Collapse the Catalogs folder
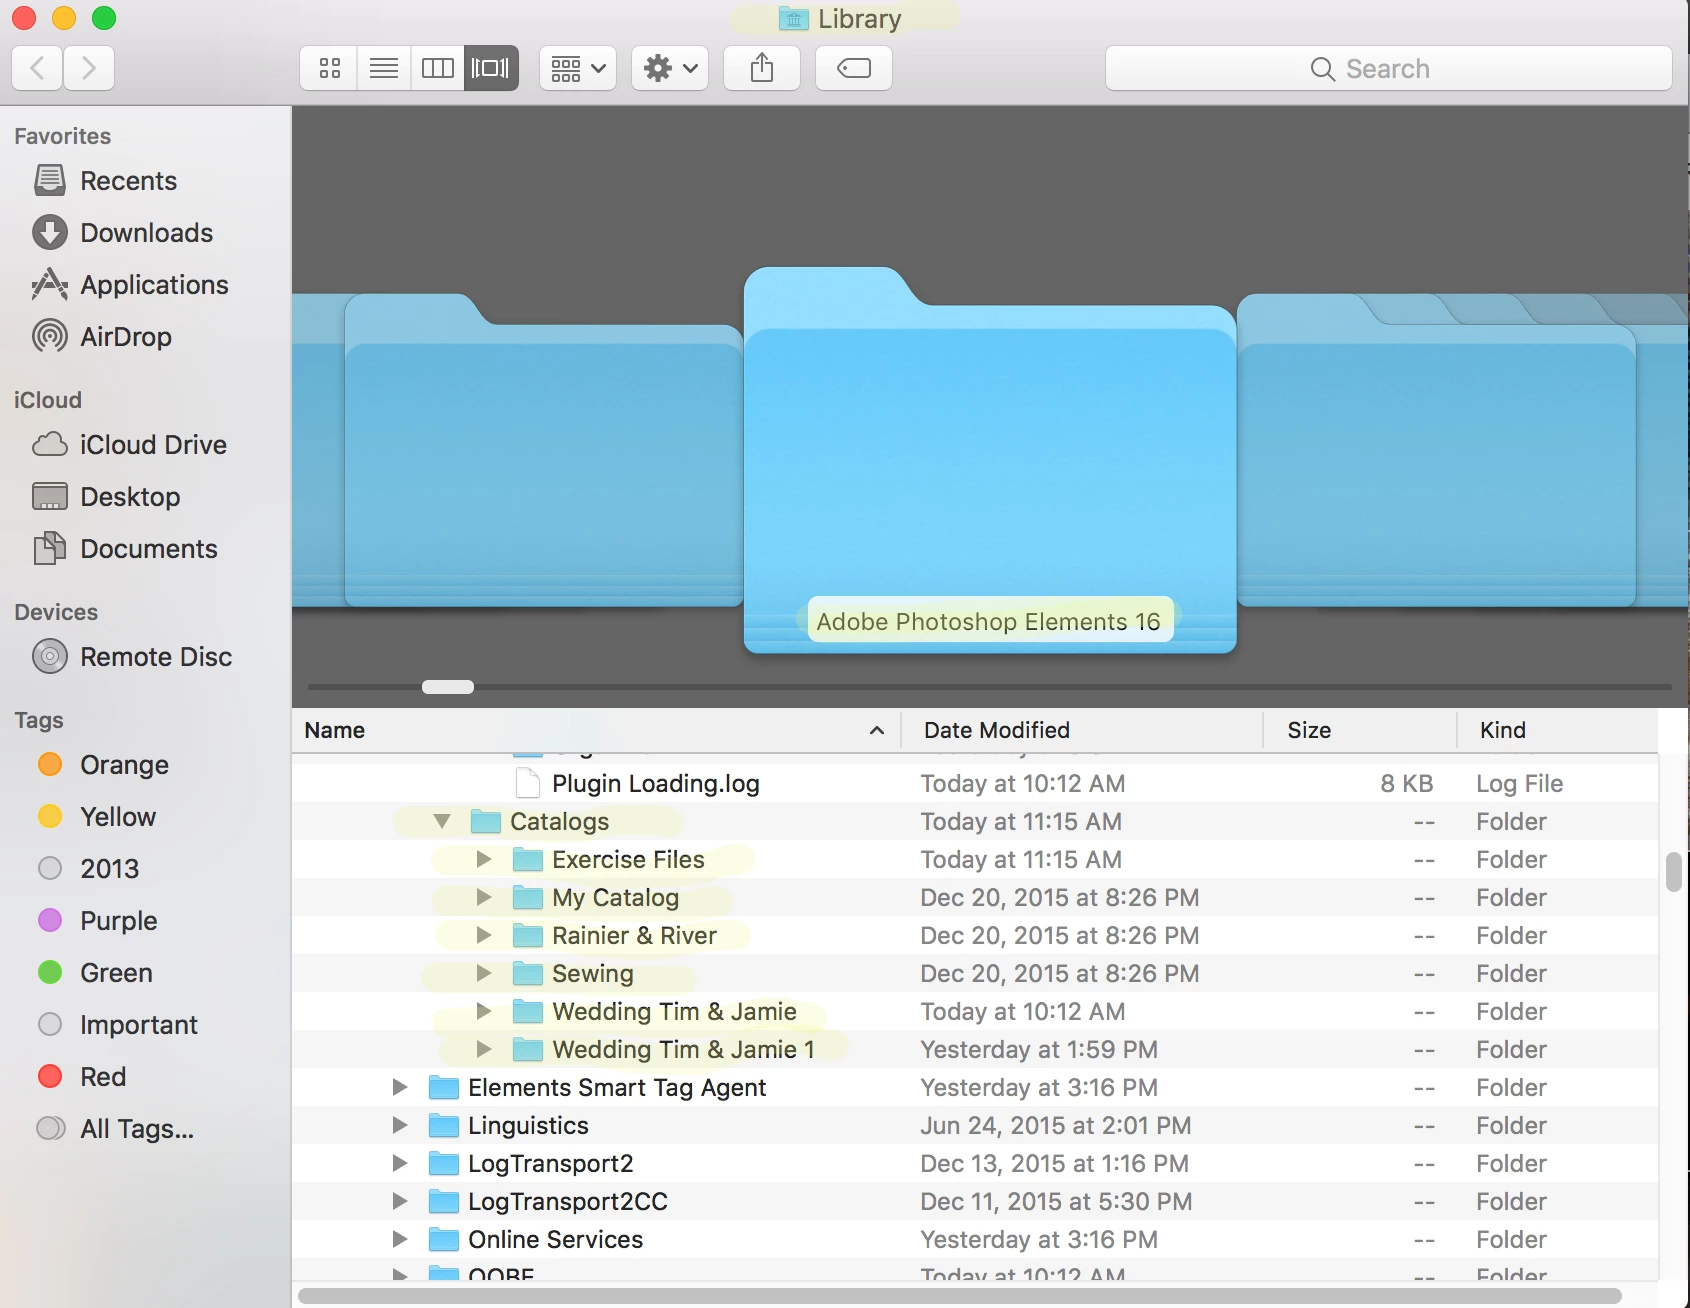The width and height of the screenshot is (1690, 1308). tap(442, 821)
